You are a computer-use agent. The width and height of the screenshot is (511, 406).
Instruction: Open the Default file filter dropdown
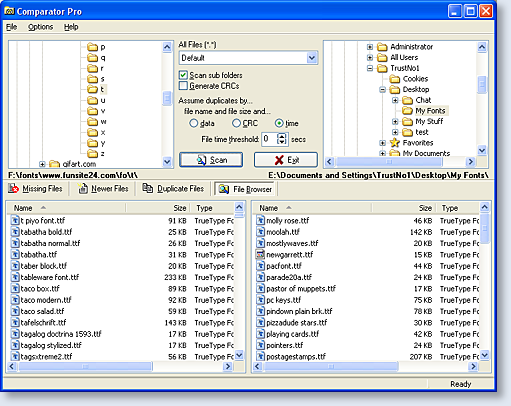point(312,58)
